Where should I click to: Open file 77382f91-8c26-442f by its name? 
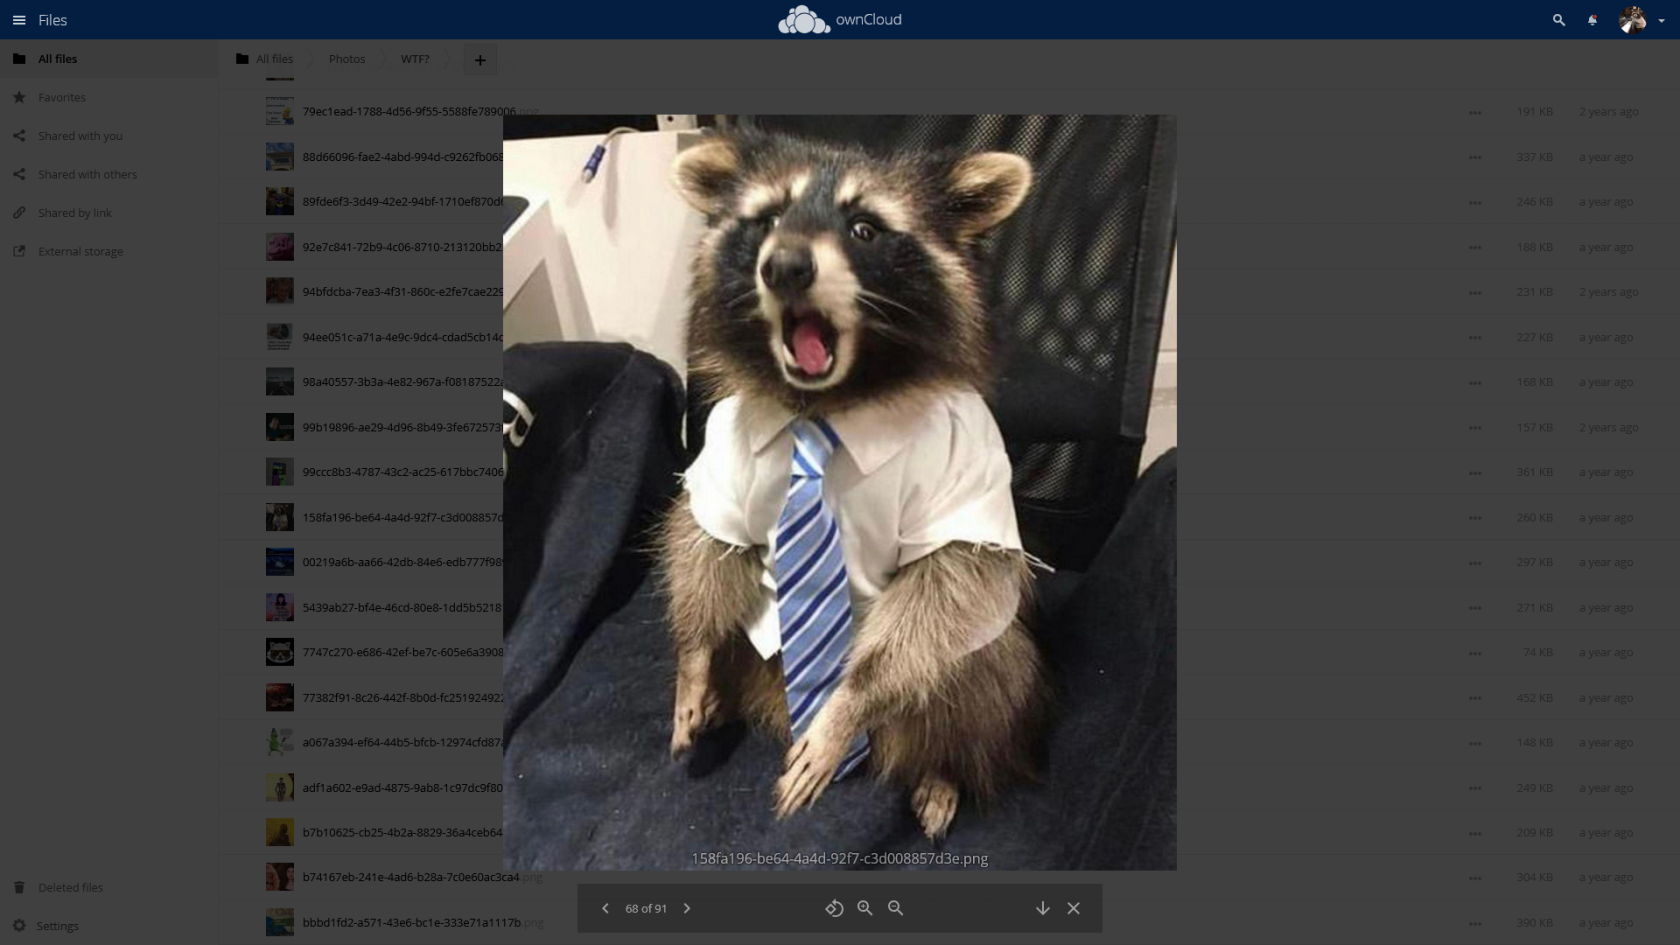point(402,698)
